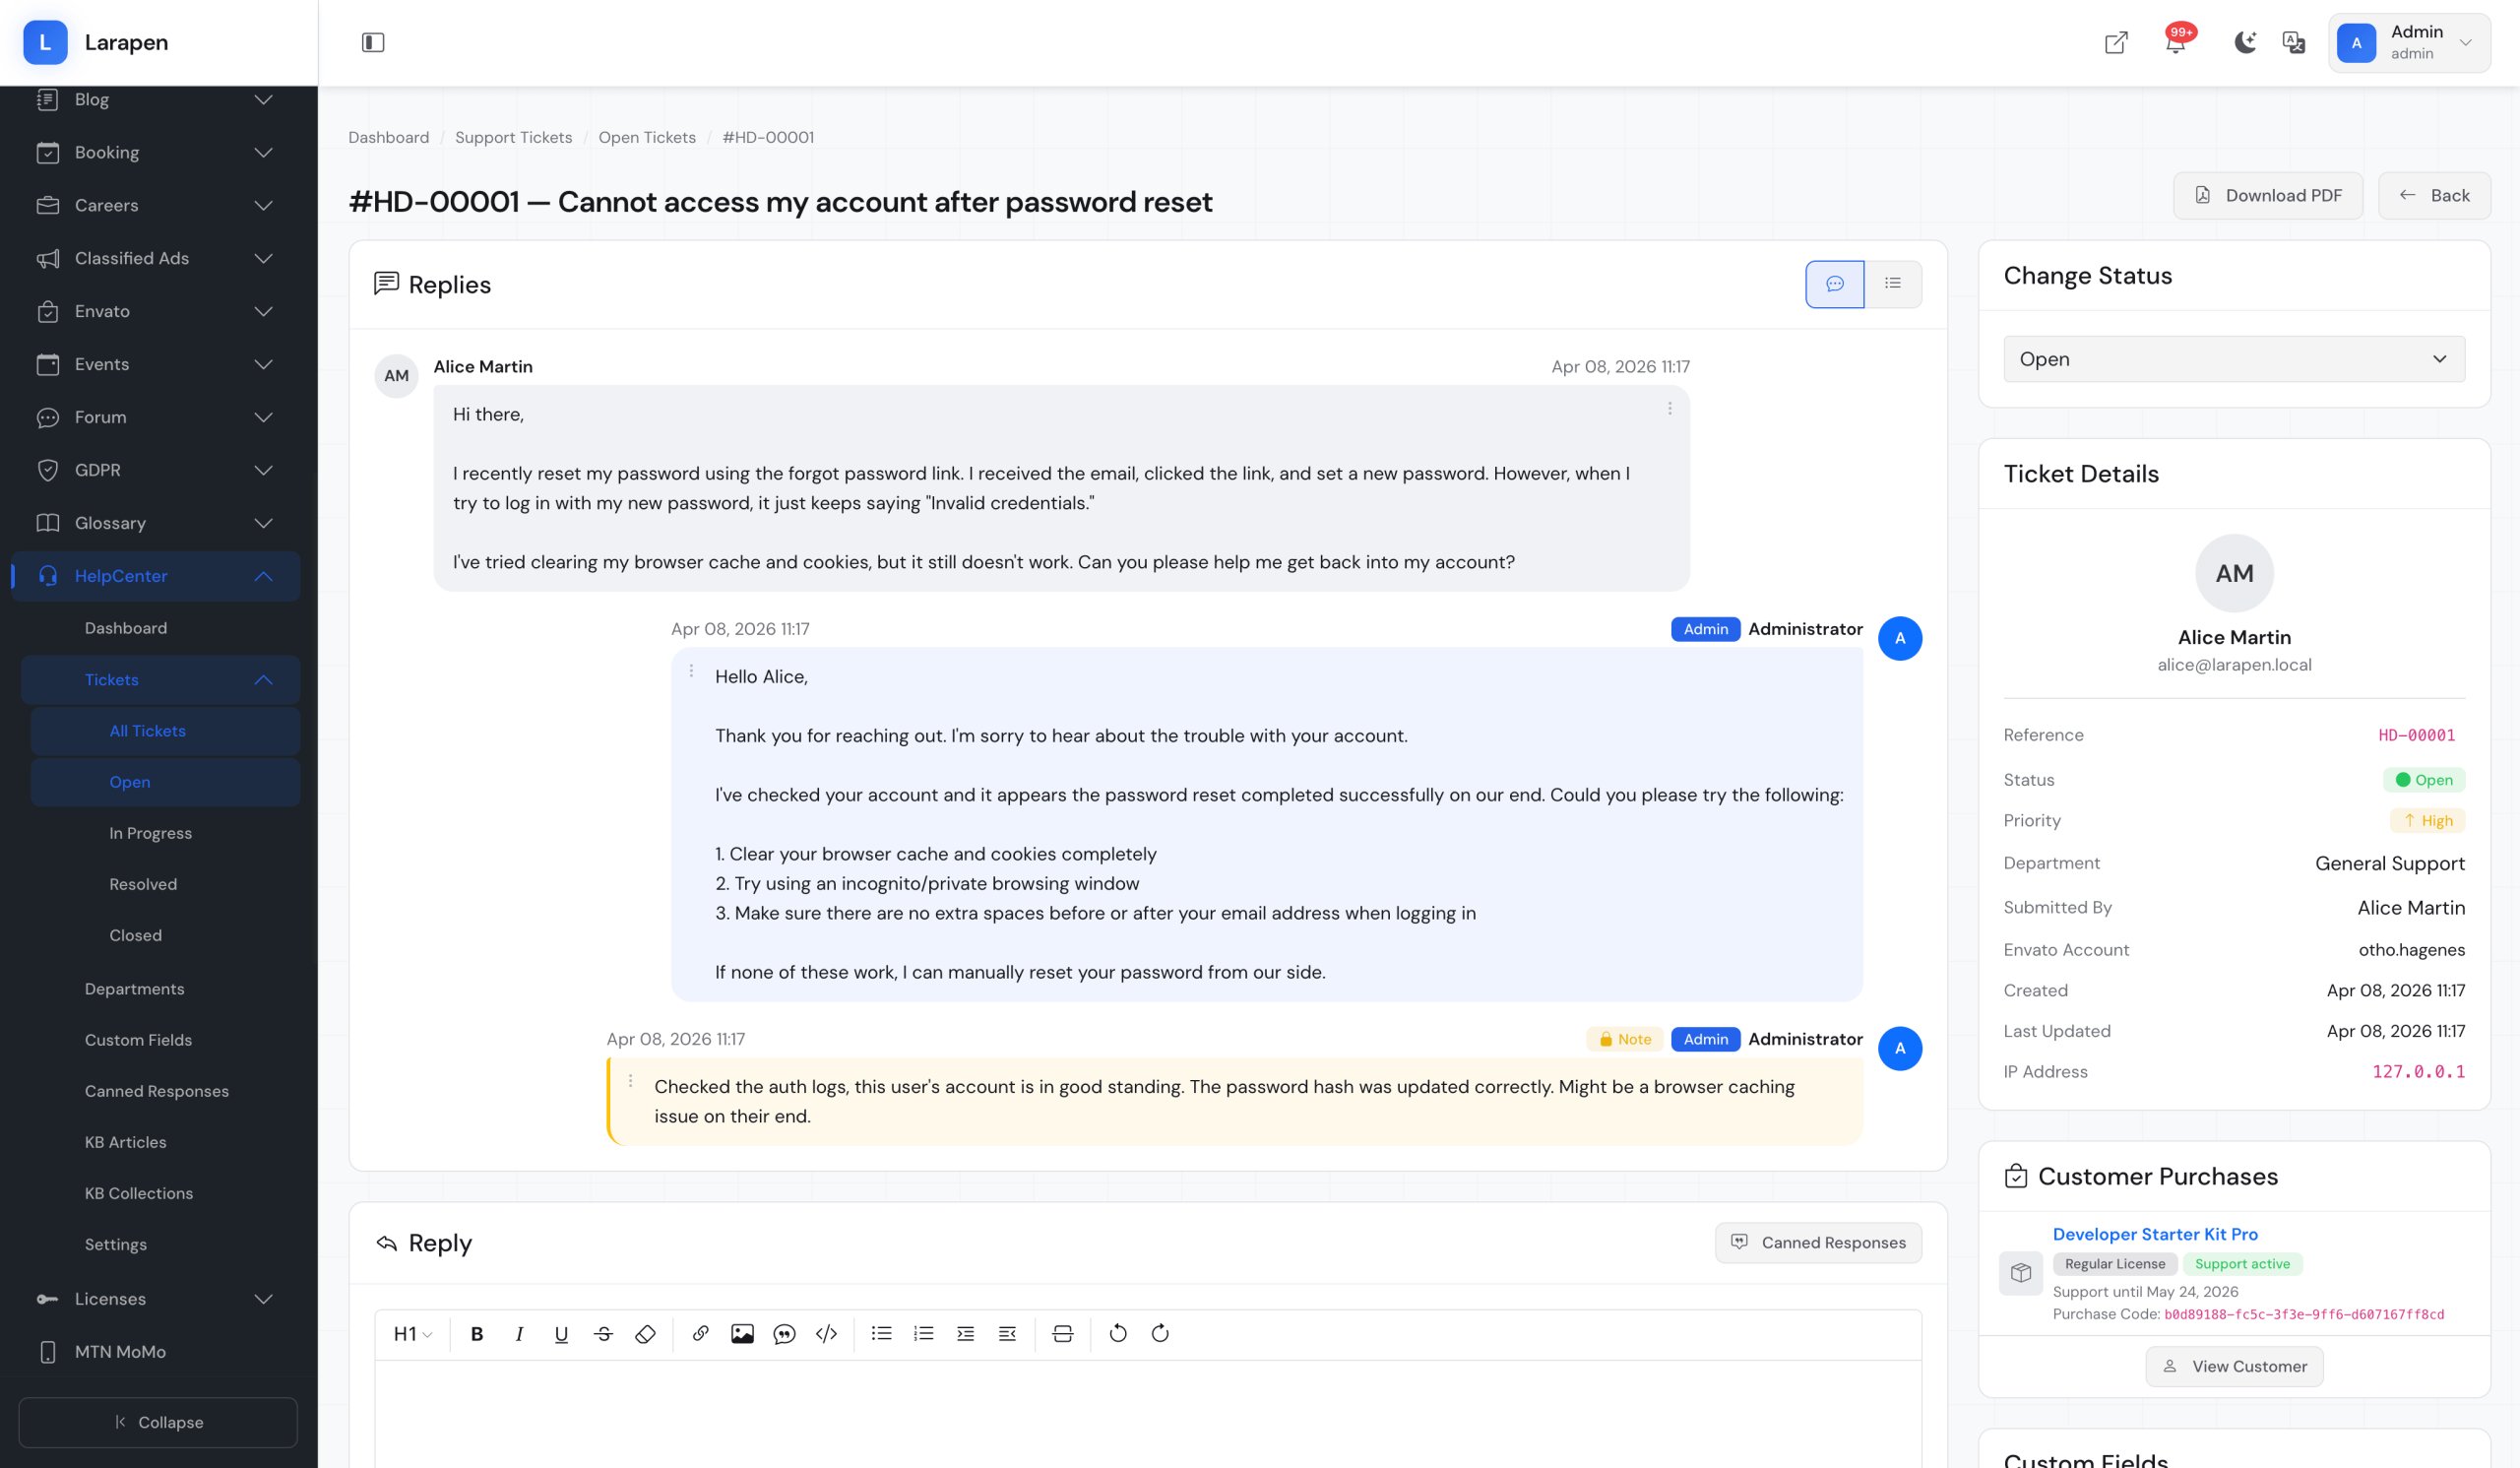Open the In Progress tickets menu item
This screenshot has height=1468, width=2520.
pyautogui.click(x=150, y=833)
